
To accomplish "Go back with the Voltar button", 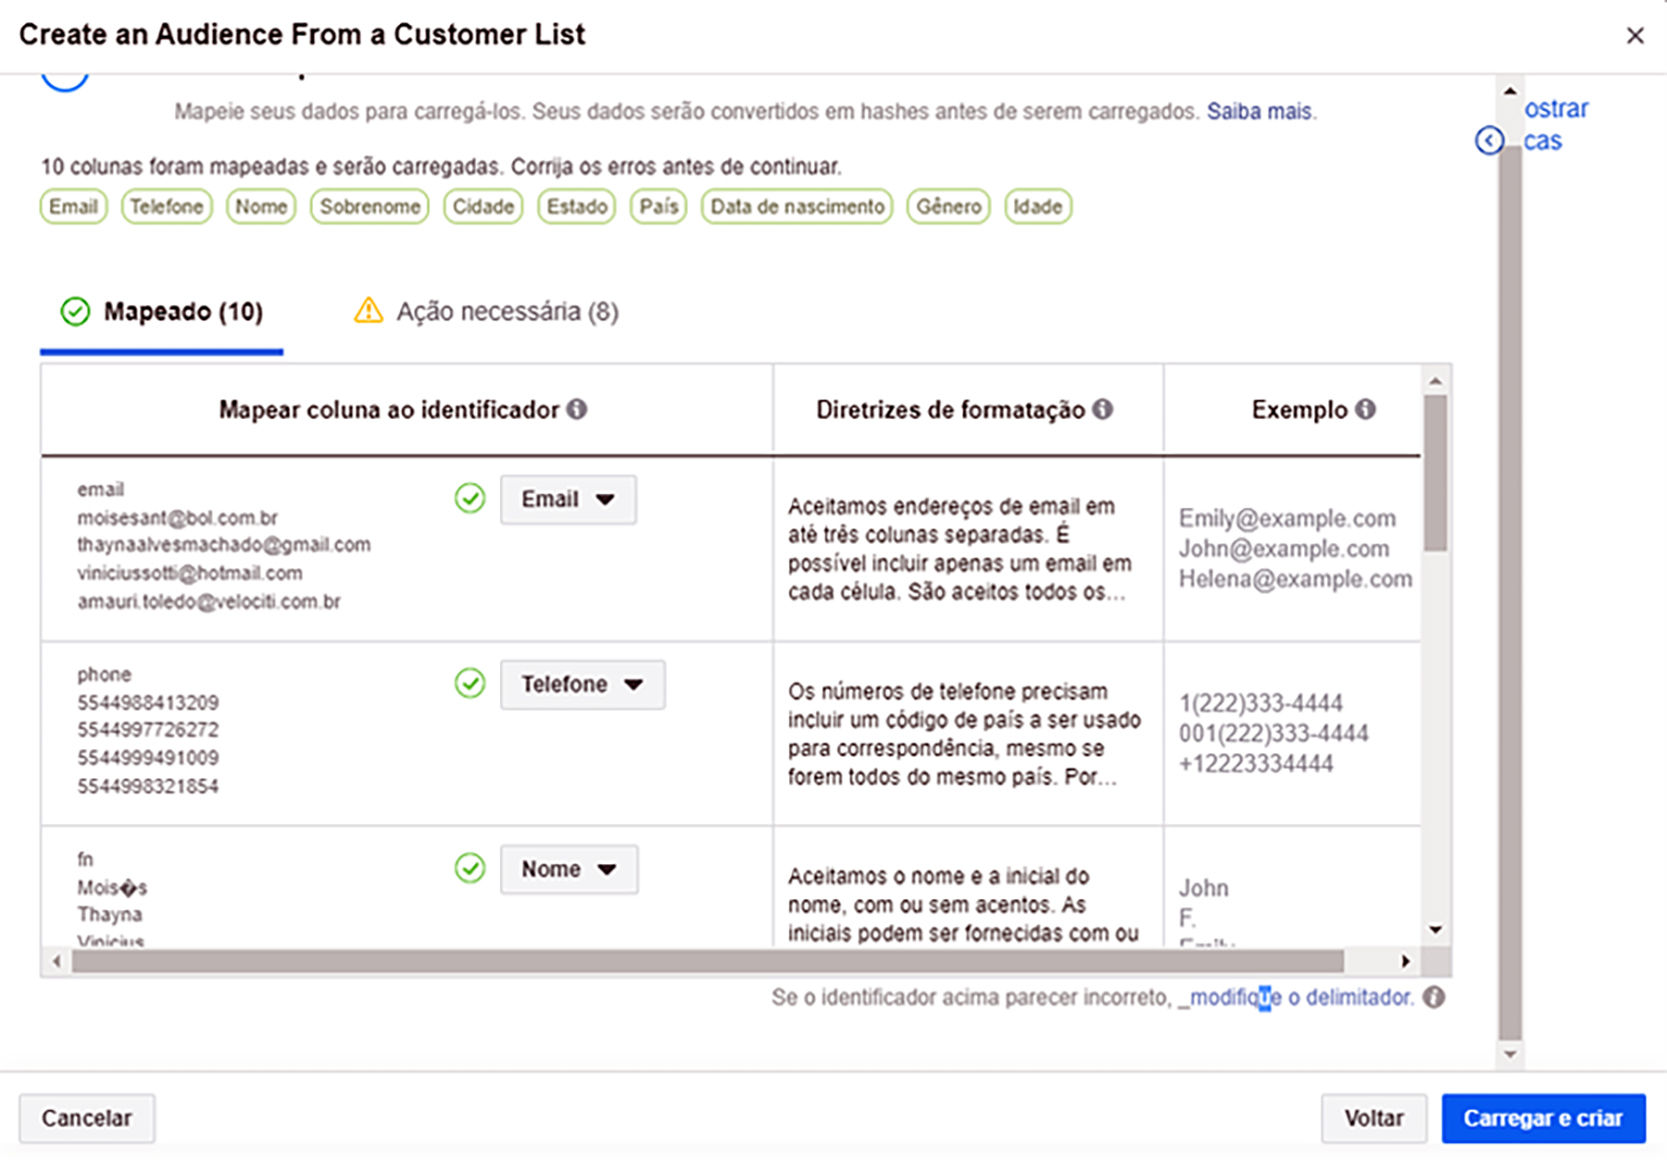I will click(x=1374, y=1118).
